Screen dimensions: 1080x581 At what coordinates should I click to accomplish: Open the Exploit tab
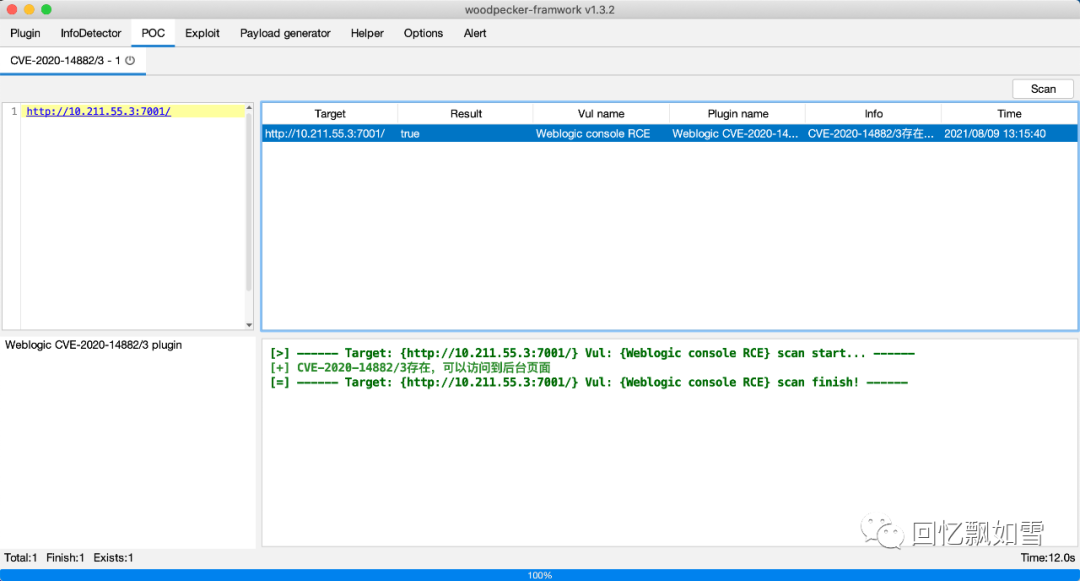[202, 33]
